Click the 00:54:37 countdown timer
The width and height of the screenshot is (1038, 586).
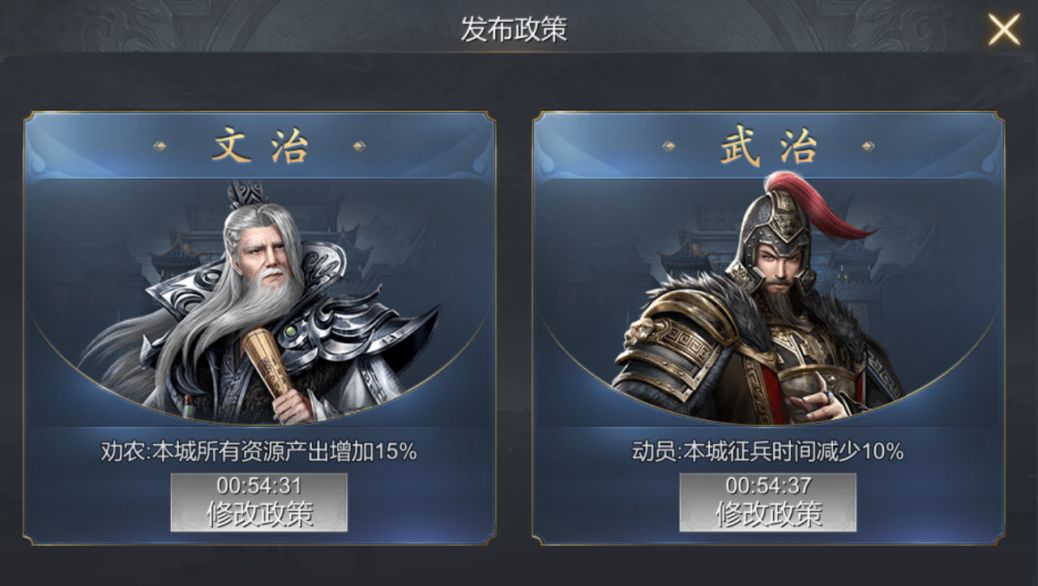768,486
